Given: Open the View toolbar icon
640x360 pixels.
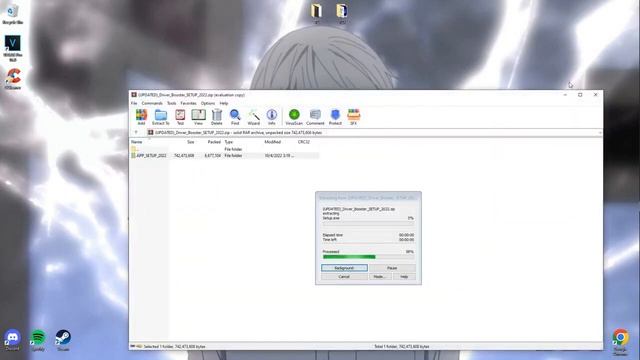Looking at the screenshot, I should (198, 117).
